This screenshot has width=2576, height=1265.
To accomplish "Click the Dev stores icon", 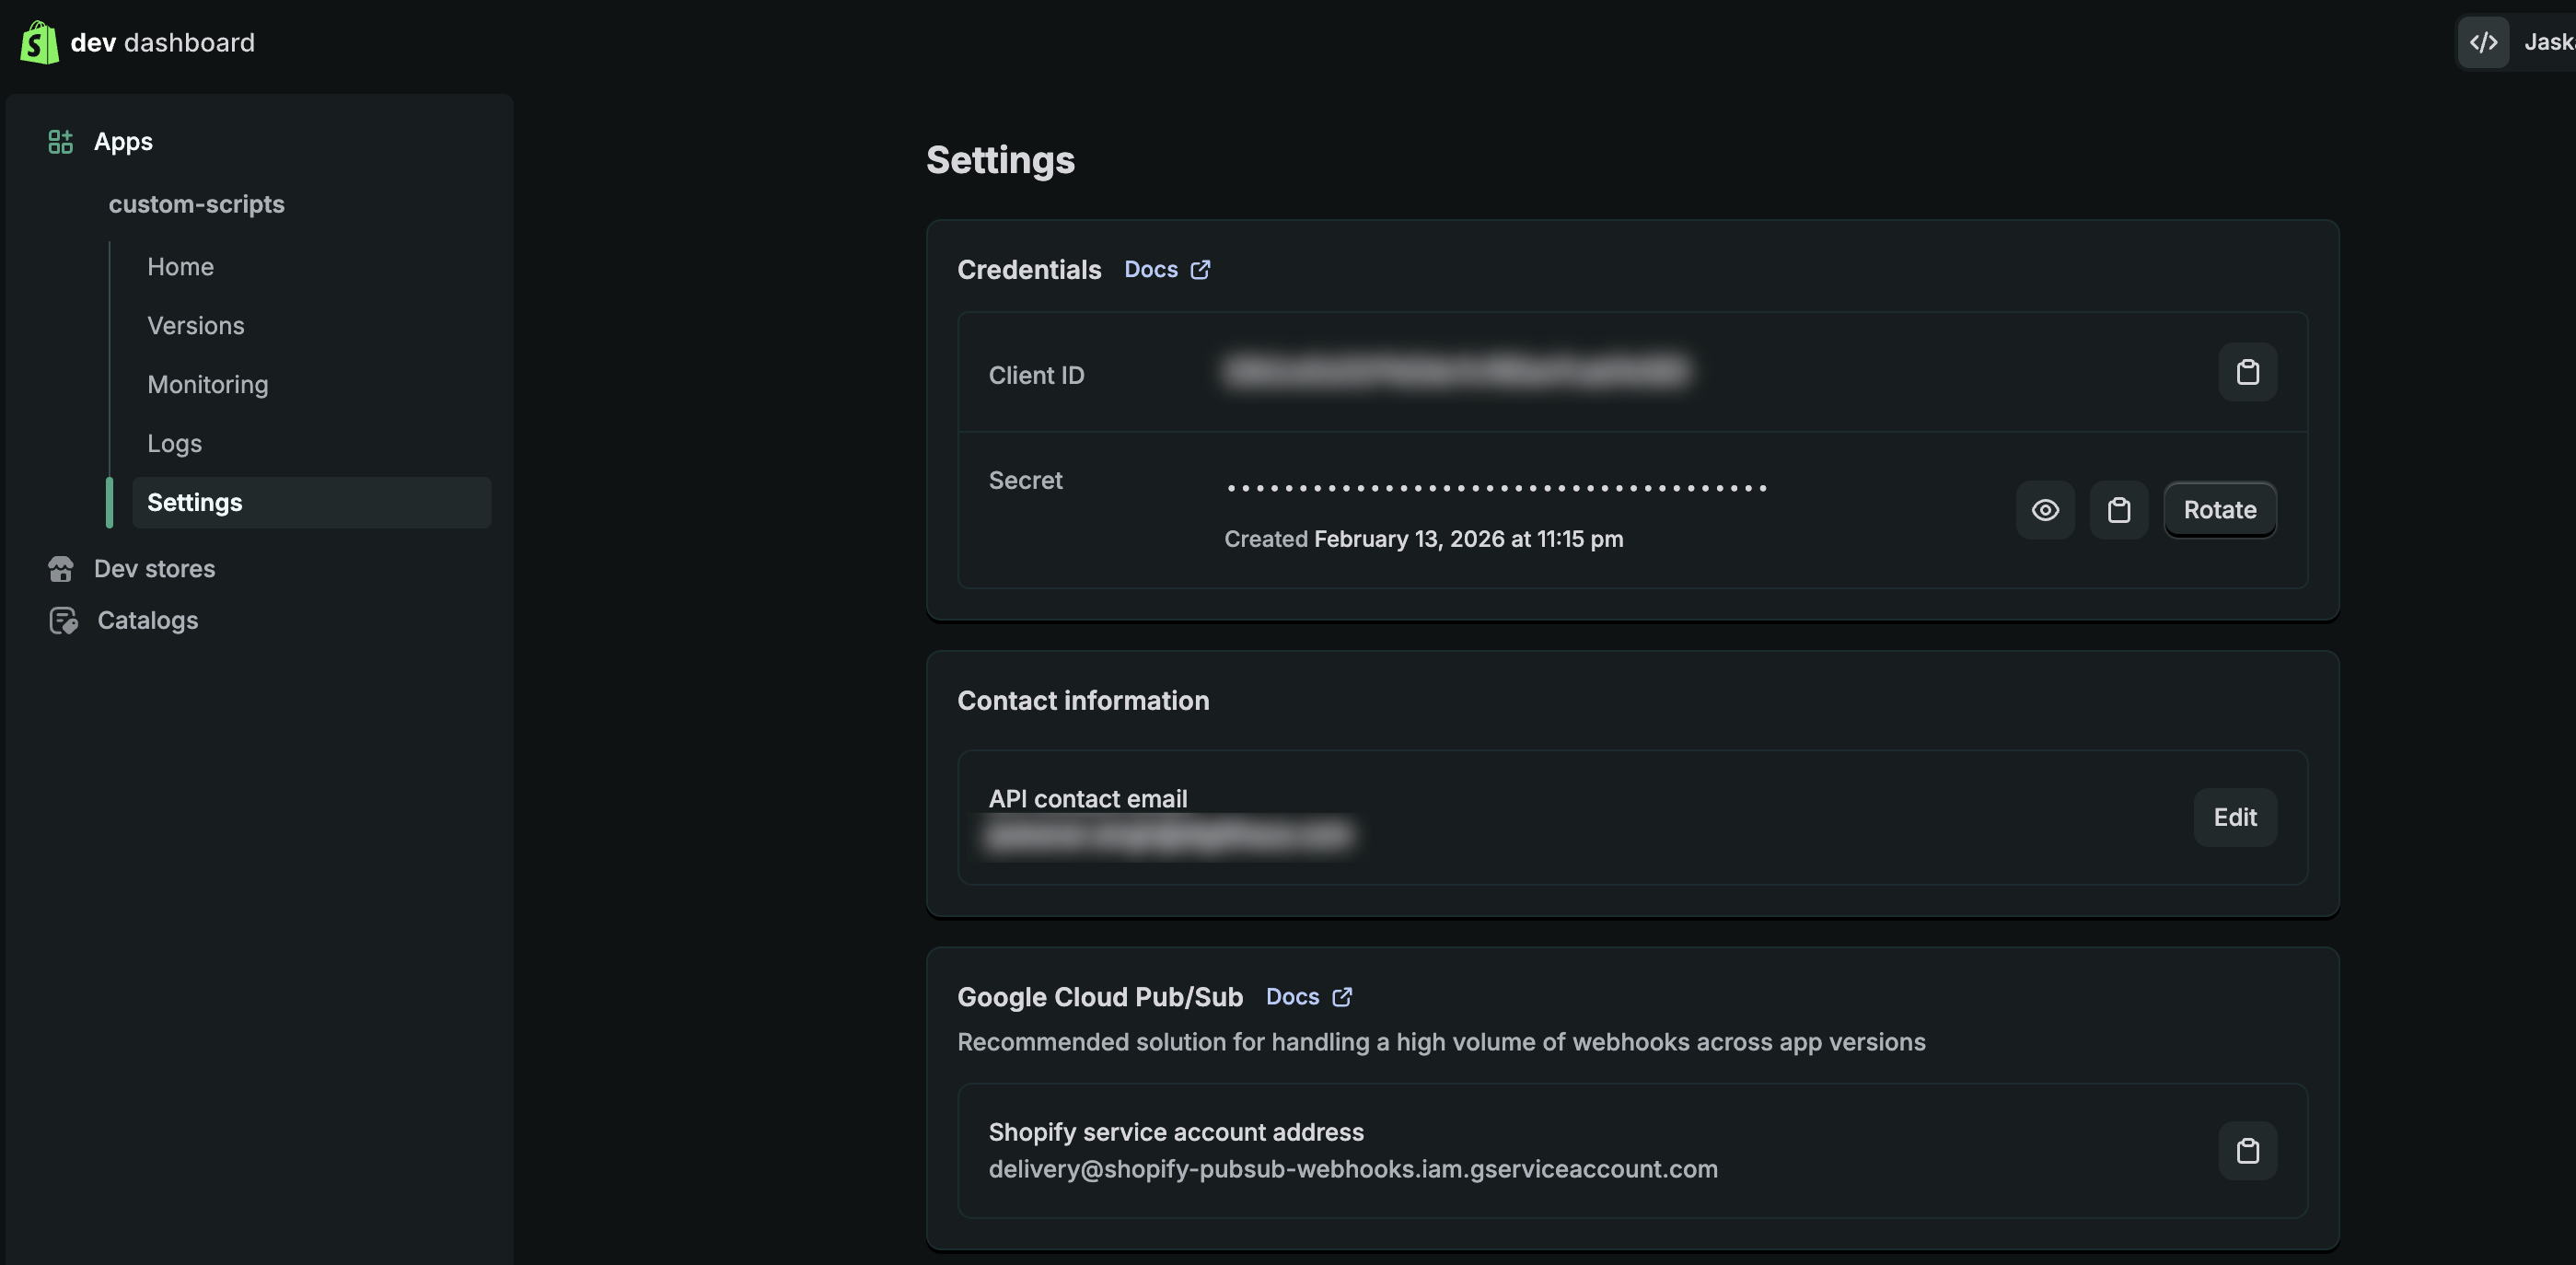I will click(x=61, y=568).
